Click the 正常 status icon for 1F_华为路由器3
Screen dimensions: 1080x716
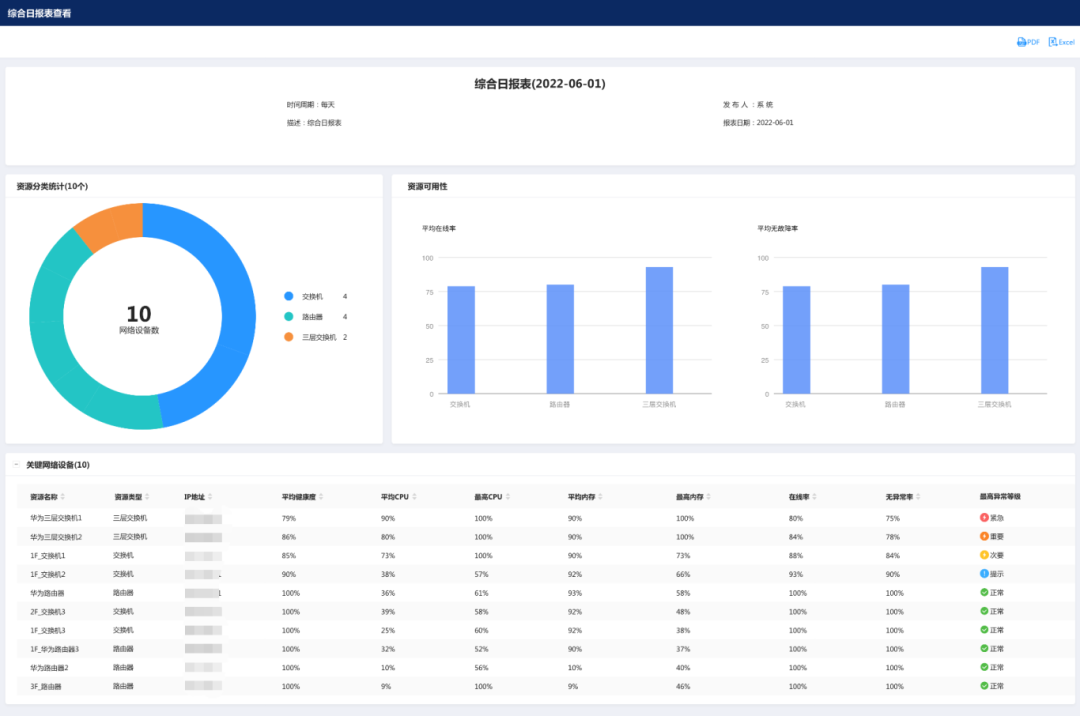[984, 649]
